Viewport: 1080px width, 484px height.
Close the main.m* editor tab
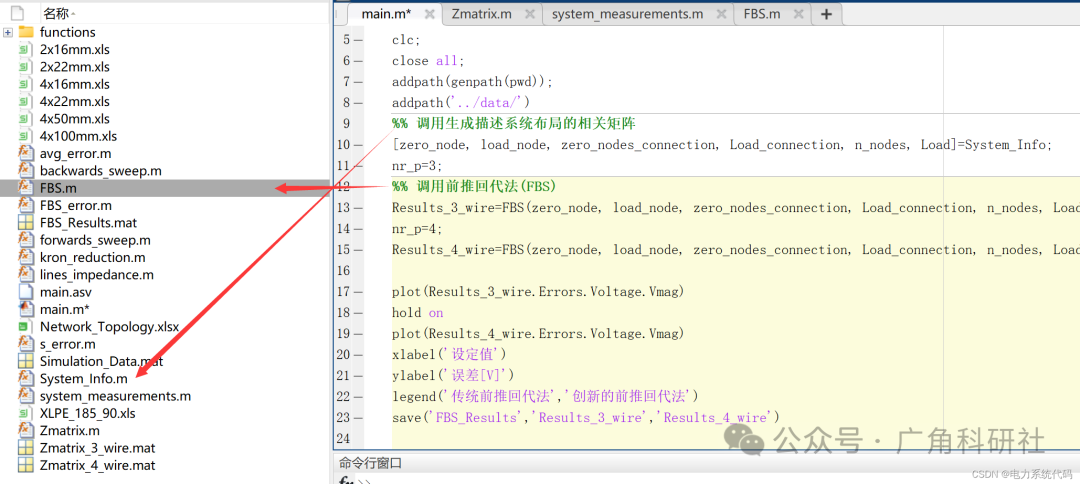click(429, 14)
